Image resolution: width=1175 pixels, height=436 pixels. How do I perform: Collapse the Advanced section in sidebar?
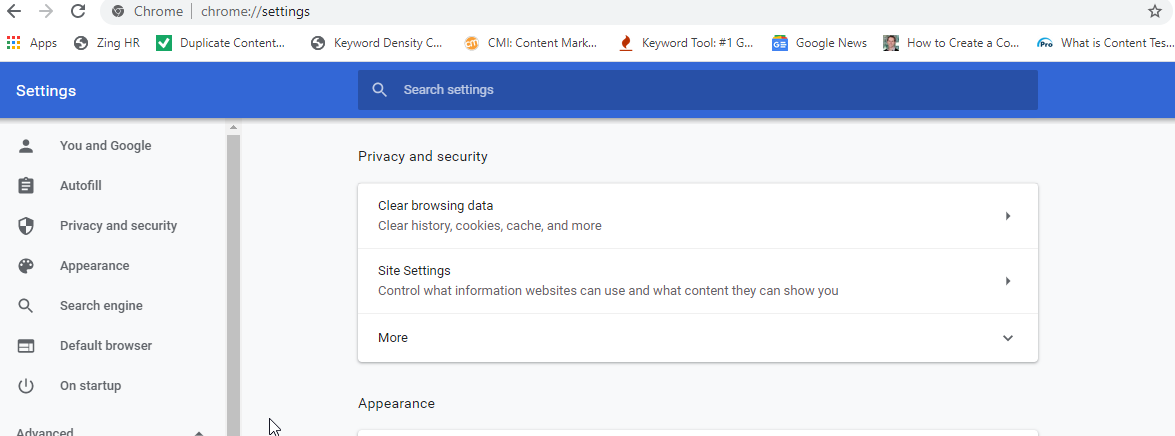click(199, 433)
